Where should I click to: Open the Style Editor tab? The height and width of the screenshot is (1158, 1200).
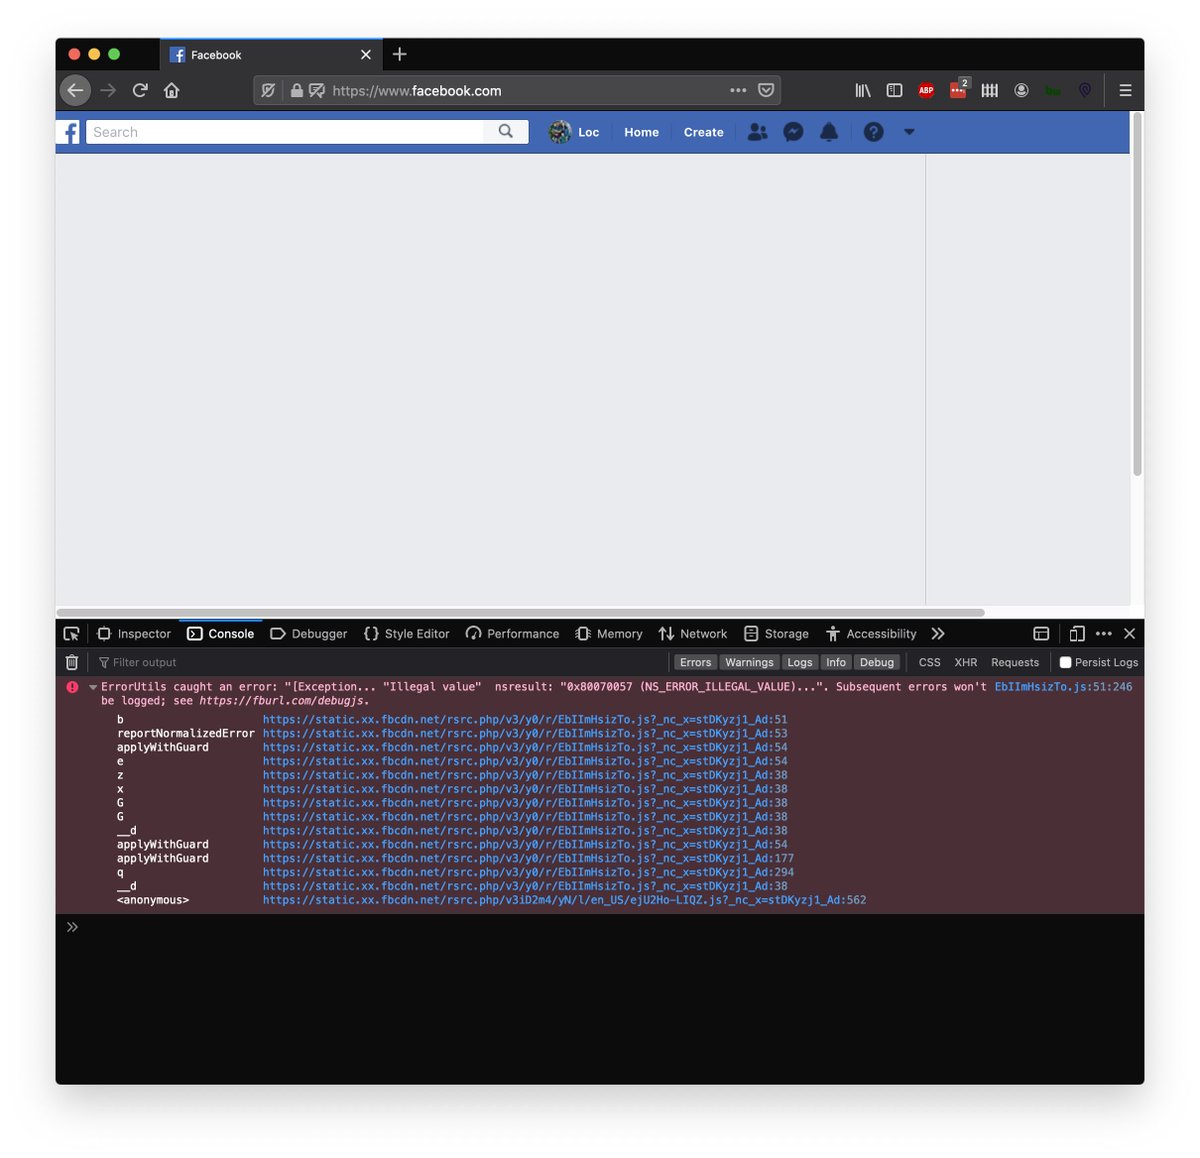click(406, 634)
